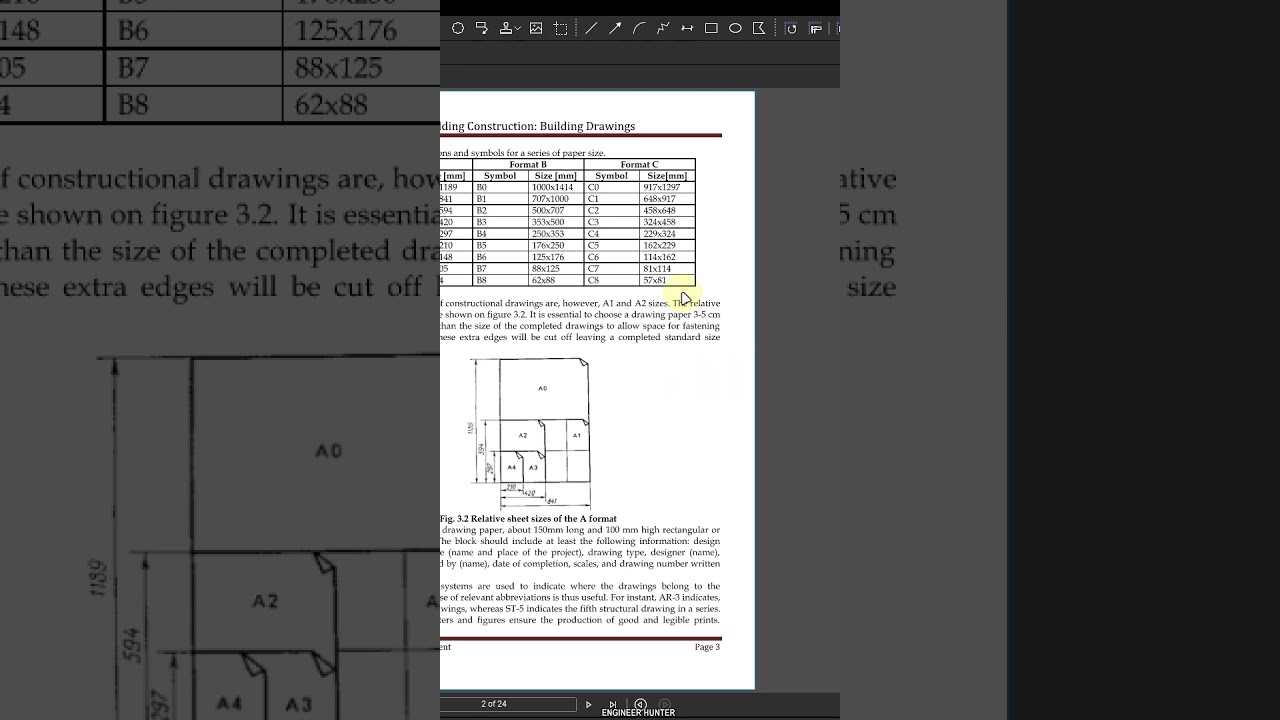Open the stamp tool dropdown arrow
The image size is (1280, 720).
(x=518, y=30)
